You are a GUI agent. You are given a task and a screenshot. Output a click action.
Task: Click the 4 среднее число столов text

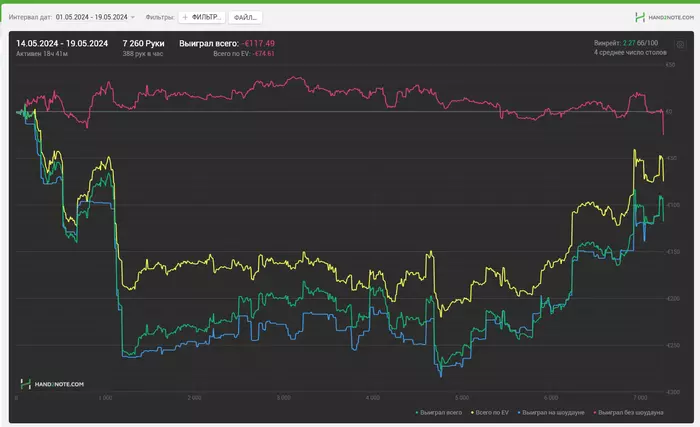(x=630, y=52)
